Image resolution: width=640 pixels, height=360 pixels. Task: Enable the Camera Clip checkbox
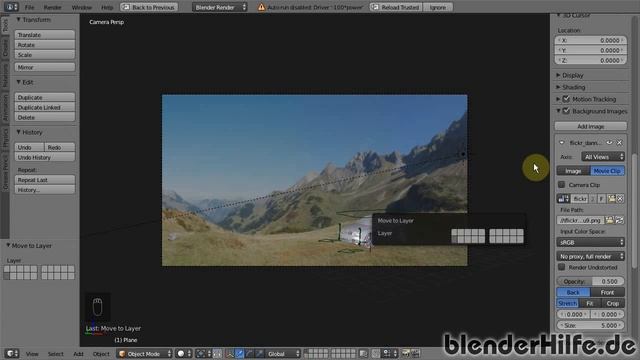562,185
